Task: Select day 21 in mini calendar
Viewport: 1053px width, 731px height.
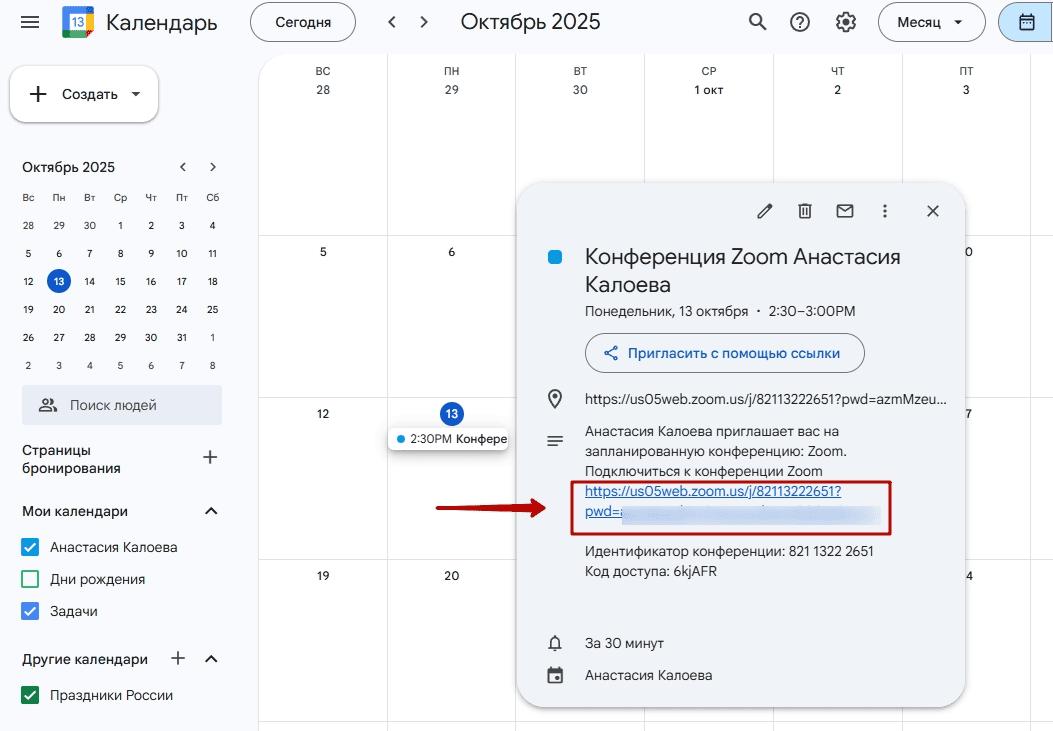Action: coord(90,309)
